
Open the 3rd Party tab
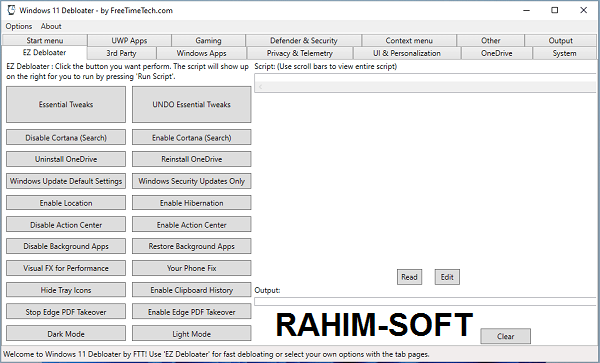[121, 53]
